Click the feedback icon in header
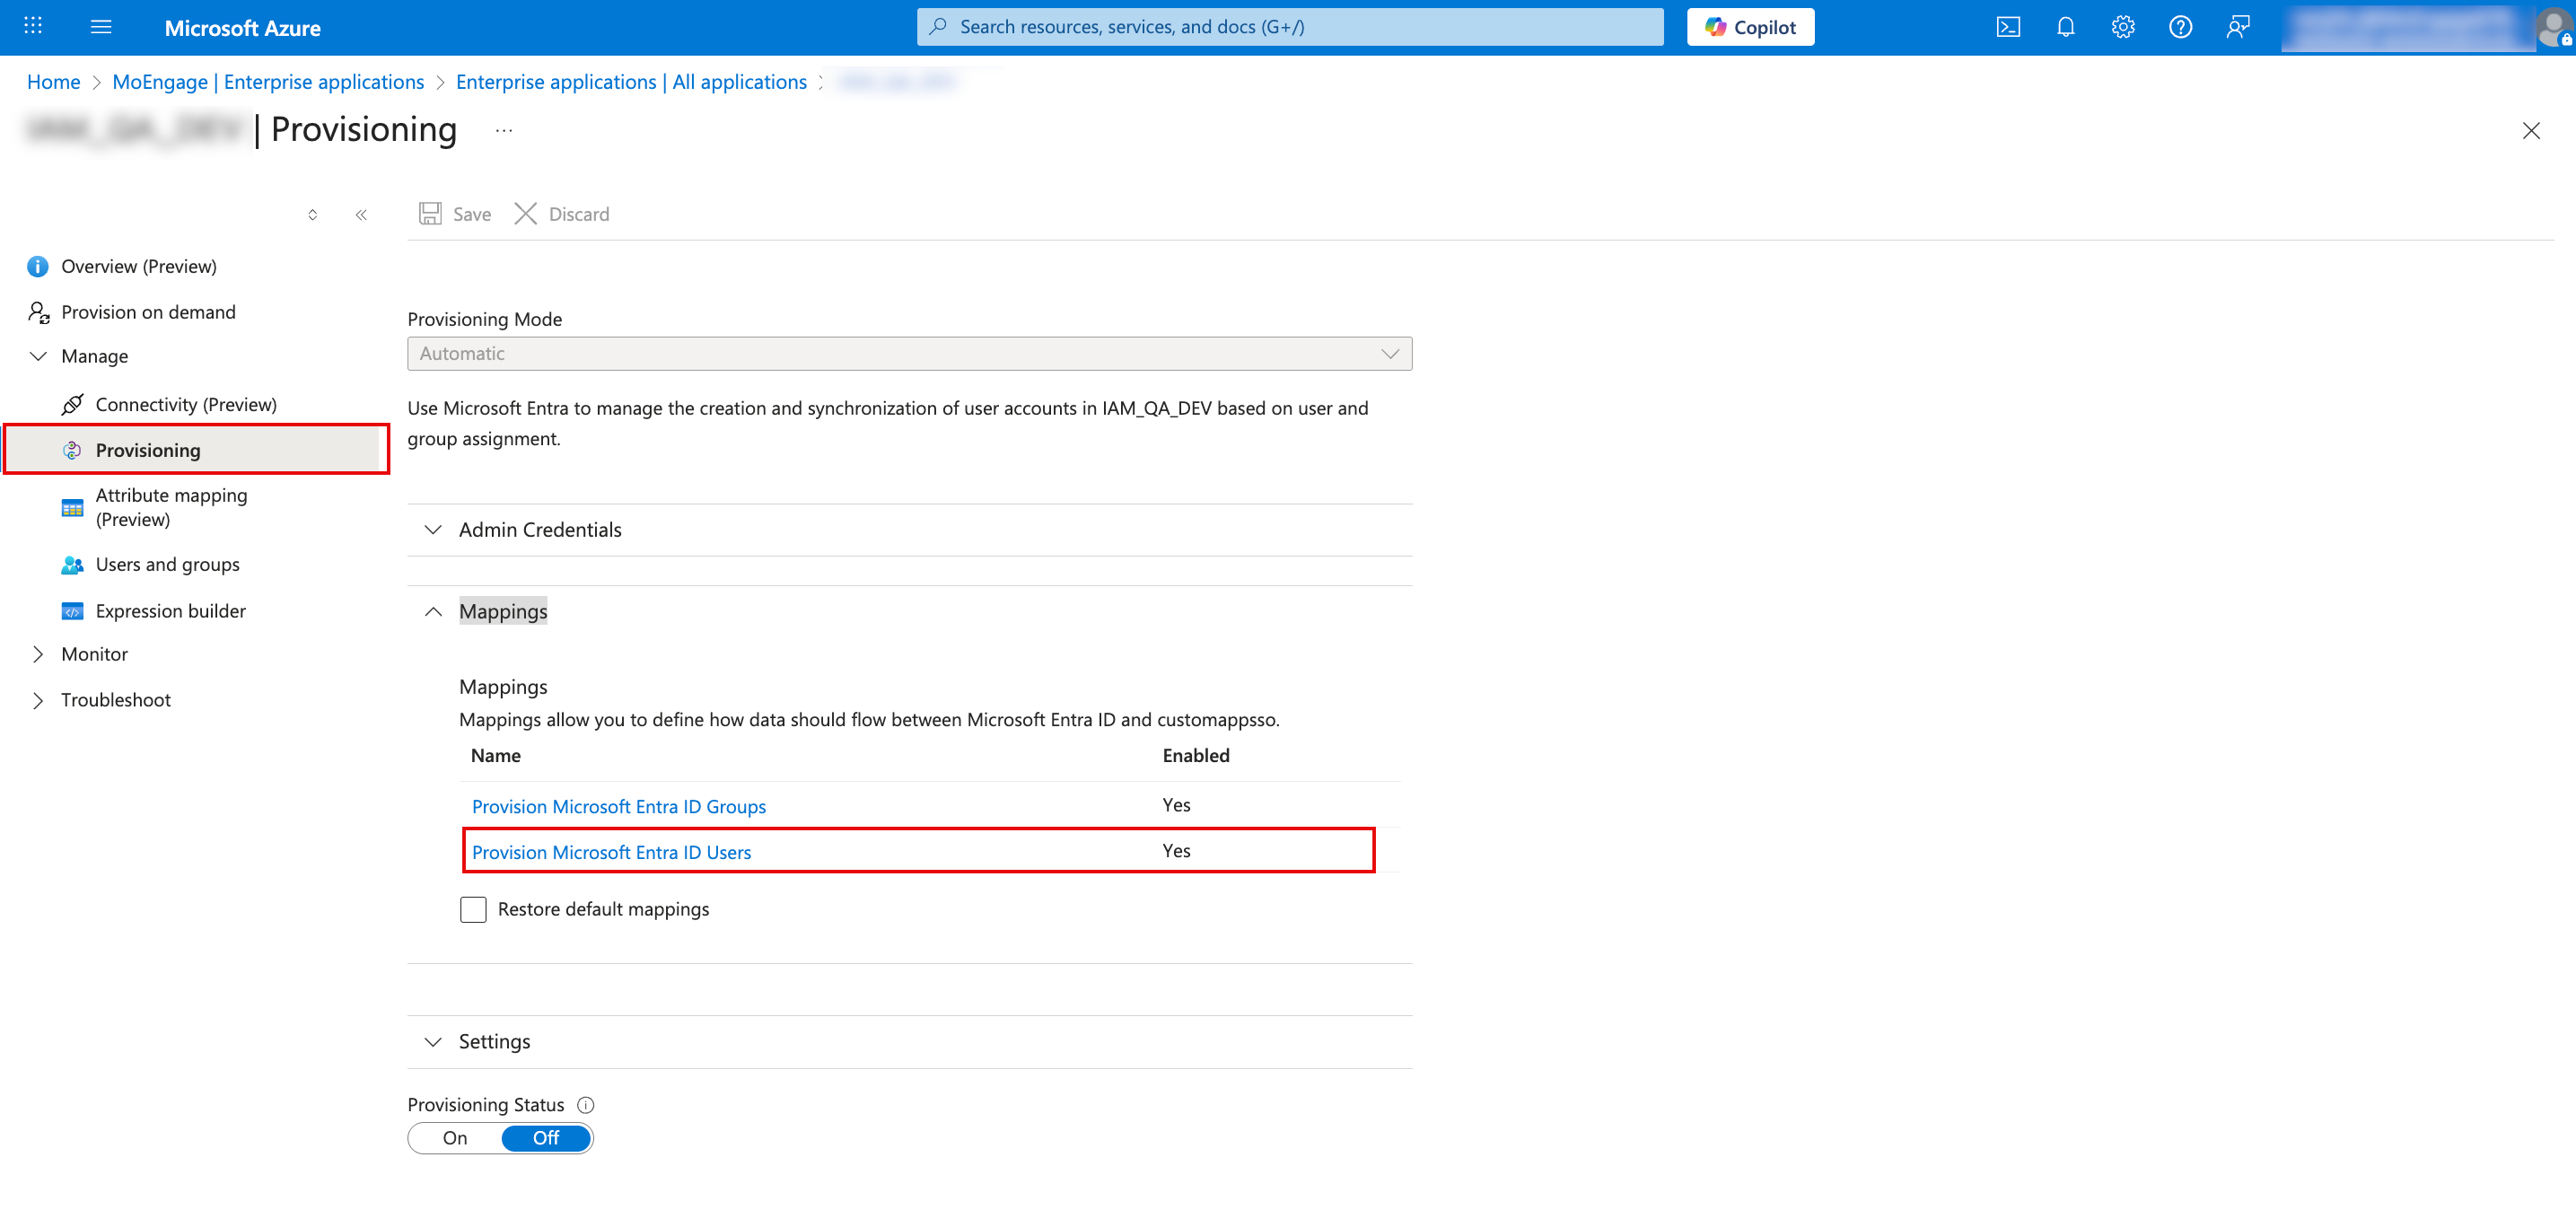The image size is (2576, 1210). (x=2238, y=27)
